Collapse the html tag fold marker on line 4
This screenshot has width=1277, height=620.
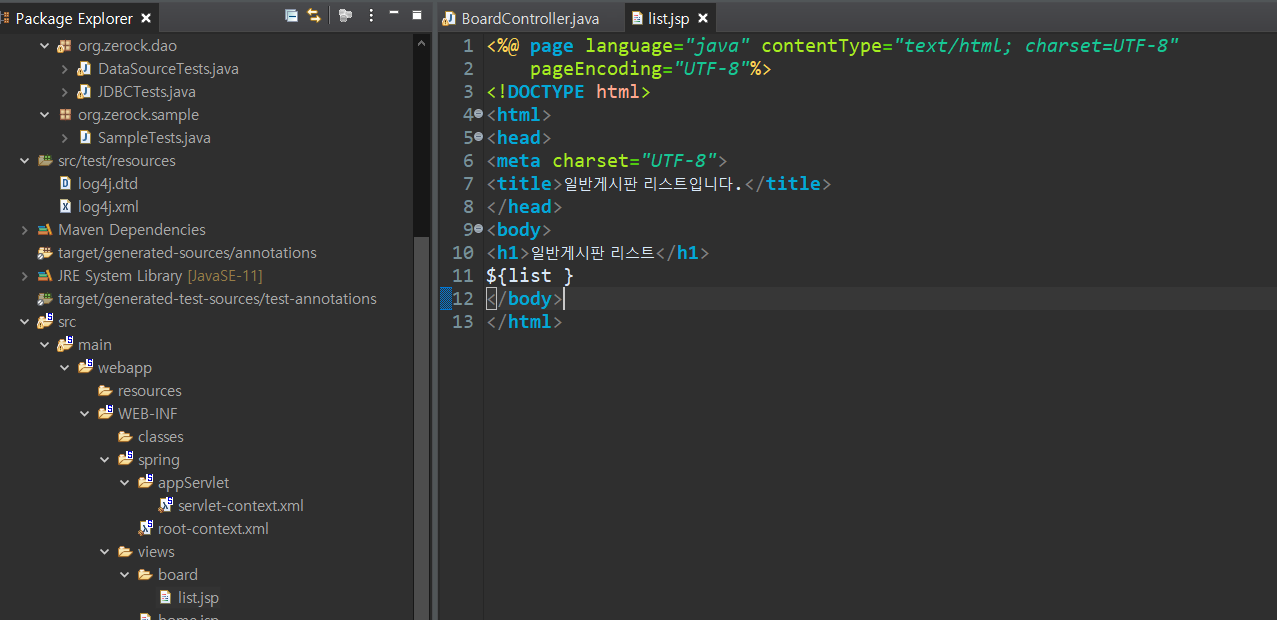478,114
